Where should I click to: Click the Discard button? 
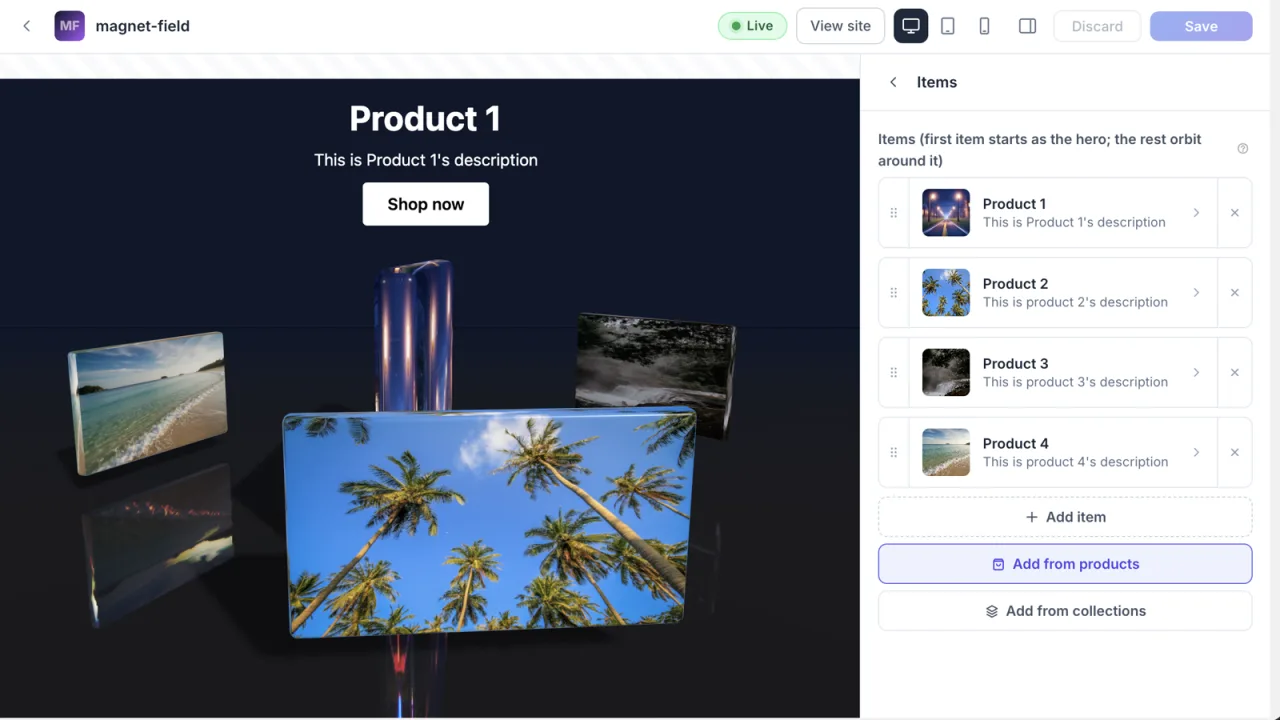click(x=1097, y=26)
